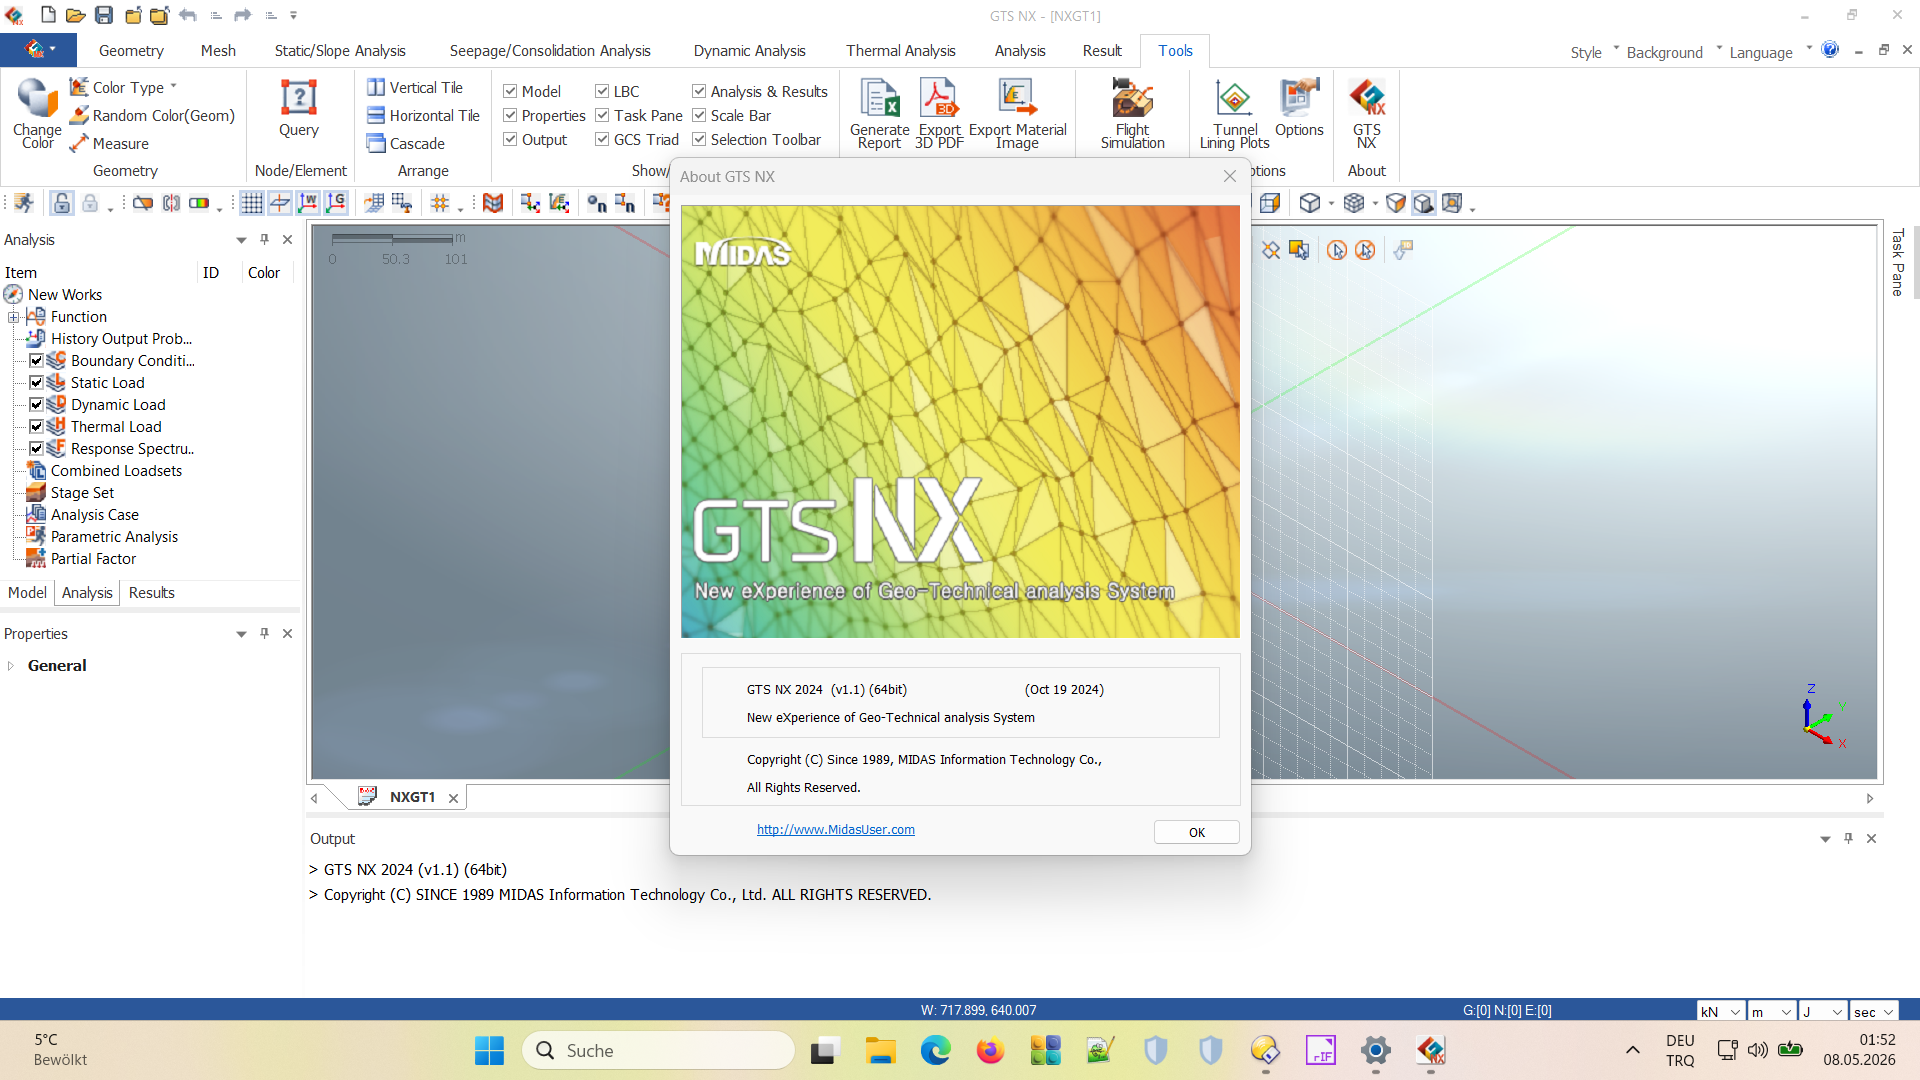Switch to the Results panel tab
The image size is (1920, 1080).
(151, 593)
